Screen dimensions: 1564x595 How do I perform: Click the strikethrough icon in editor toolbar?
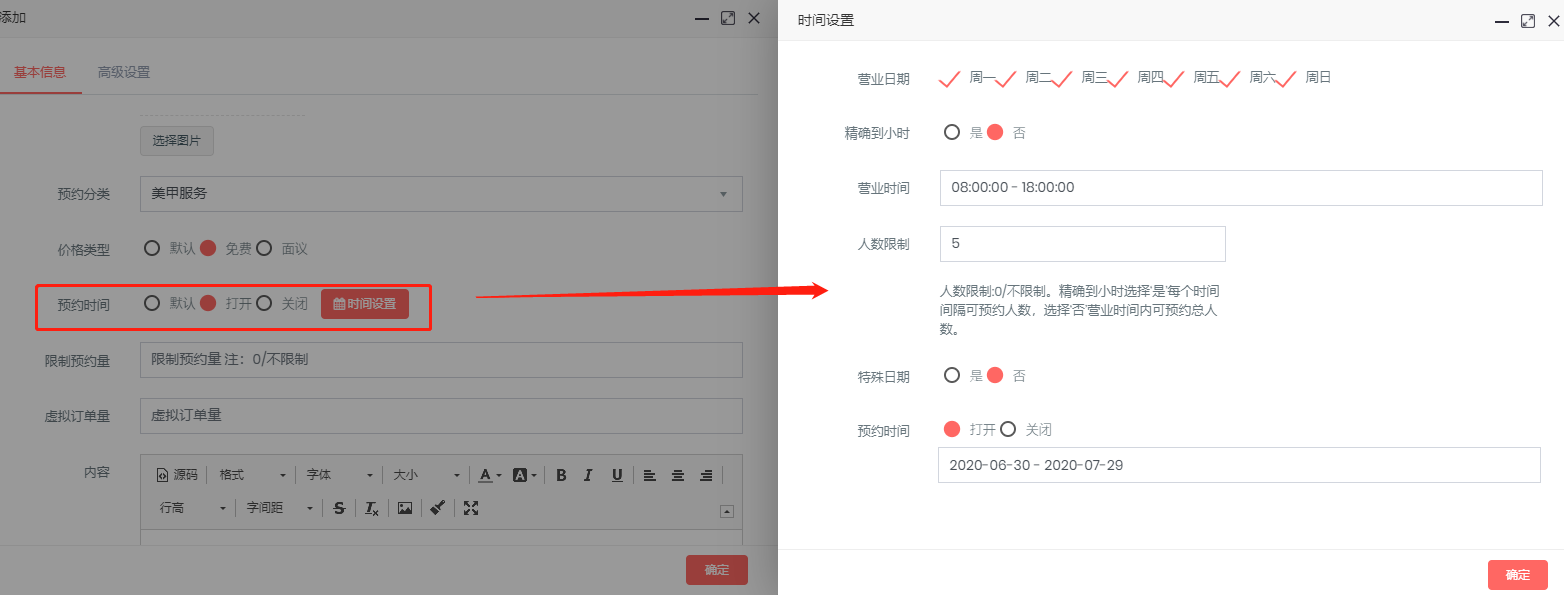pyautogui.click(x=339, y=508)
